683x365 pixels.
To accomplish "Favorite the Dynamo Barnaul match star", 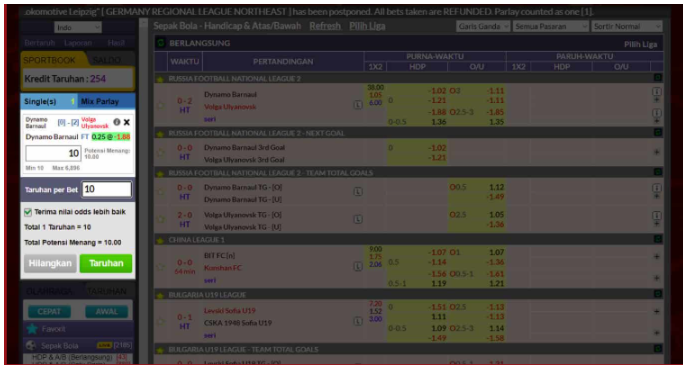I will coord(160,105).
